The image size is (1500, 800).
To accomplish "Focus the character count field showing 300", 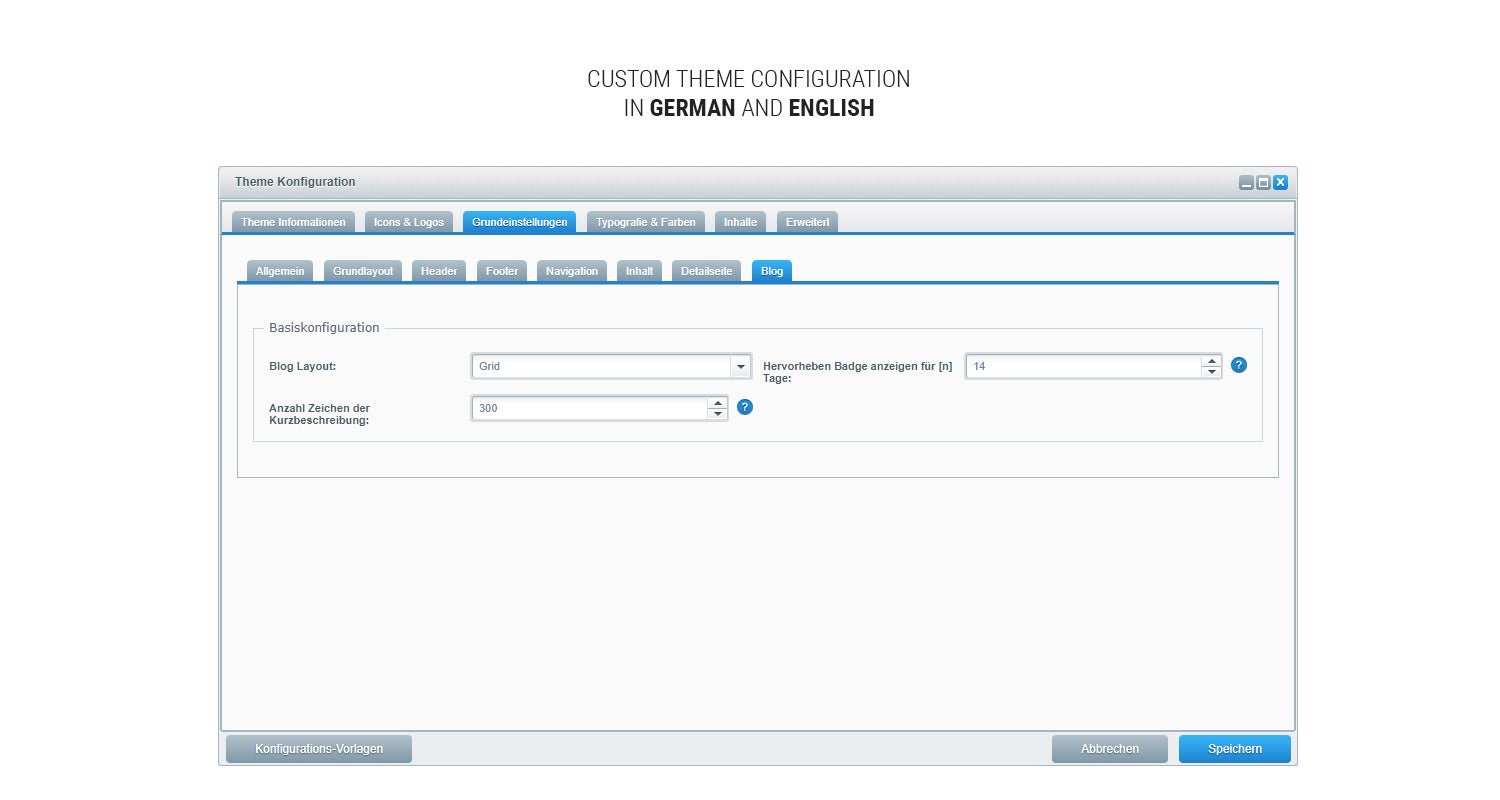I will click(x=590, y=409).
